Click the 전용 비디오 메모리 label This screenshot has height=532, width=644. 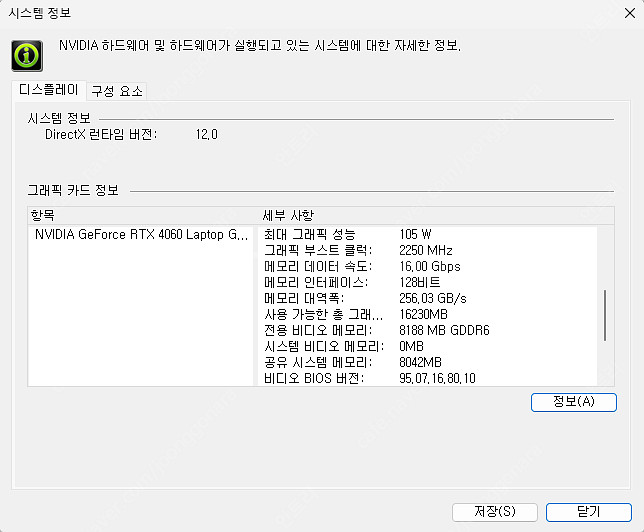coord(318,331)
